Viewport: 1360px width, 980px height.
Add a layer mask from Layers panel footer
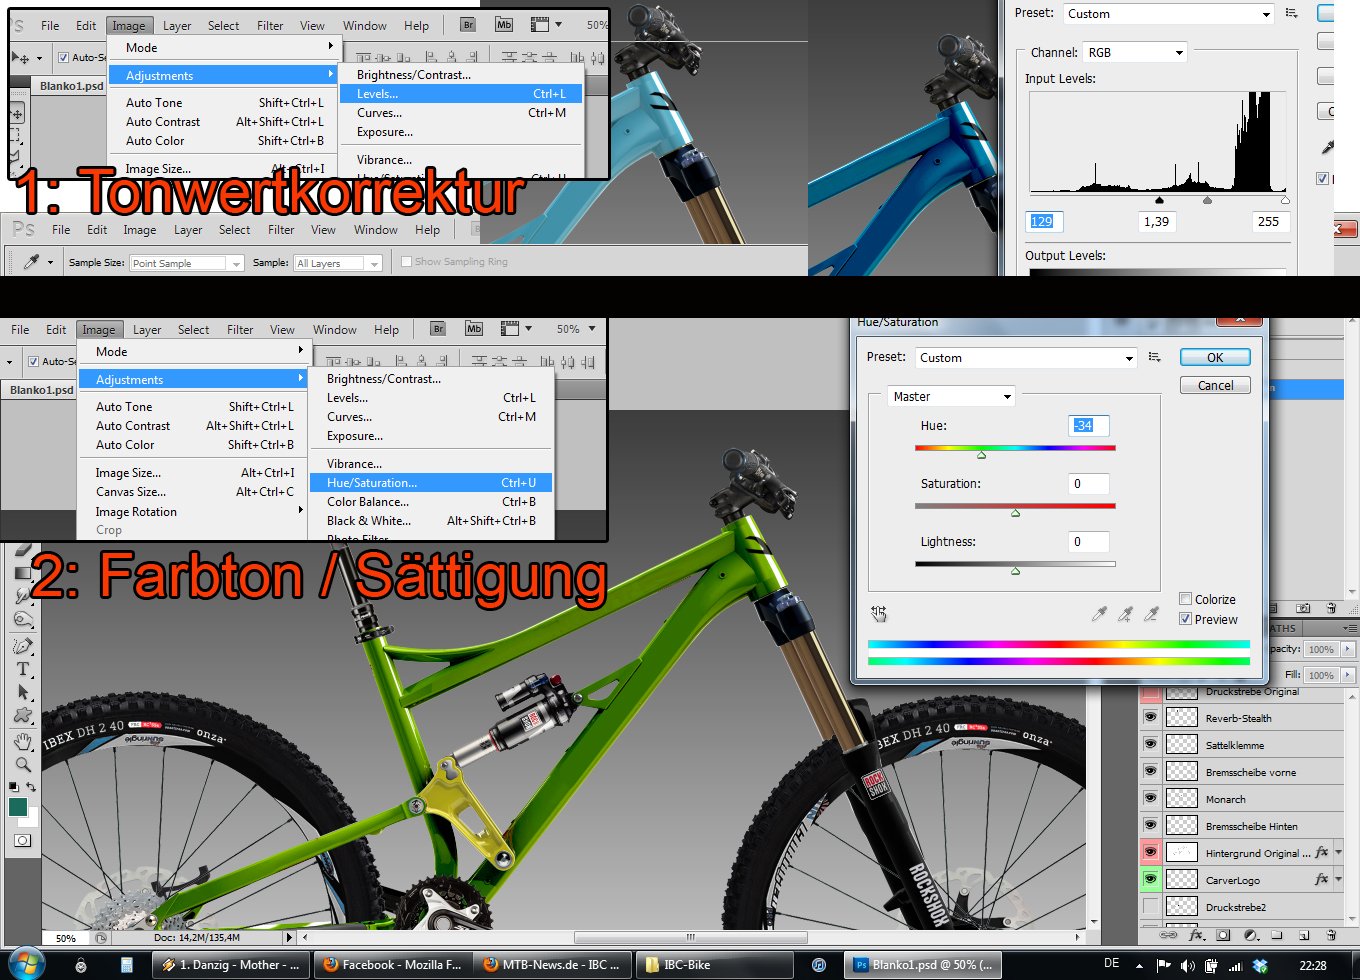click(x=1223, y=936)
